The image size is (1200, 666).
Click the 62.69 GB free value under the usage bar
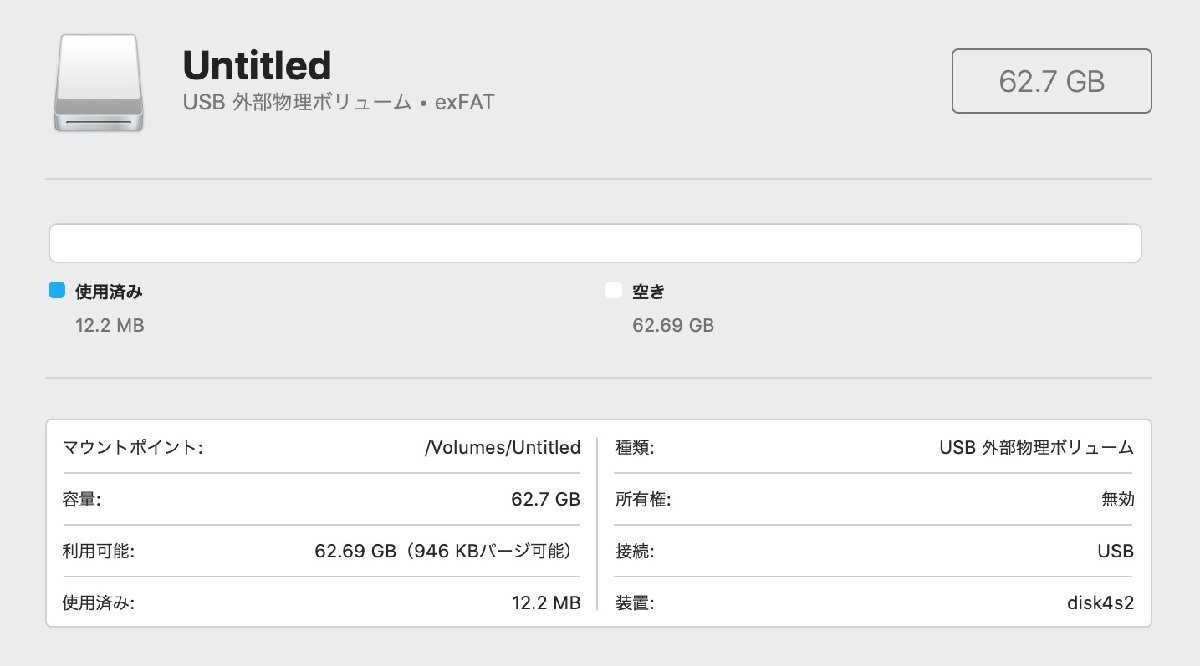(x=673, y=325)
